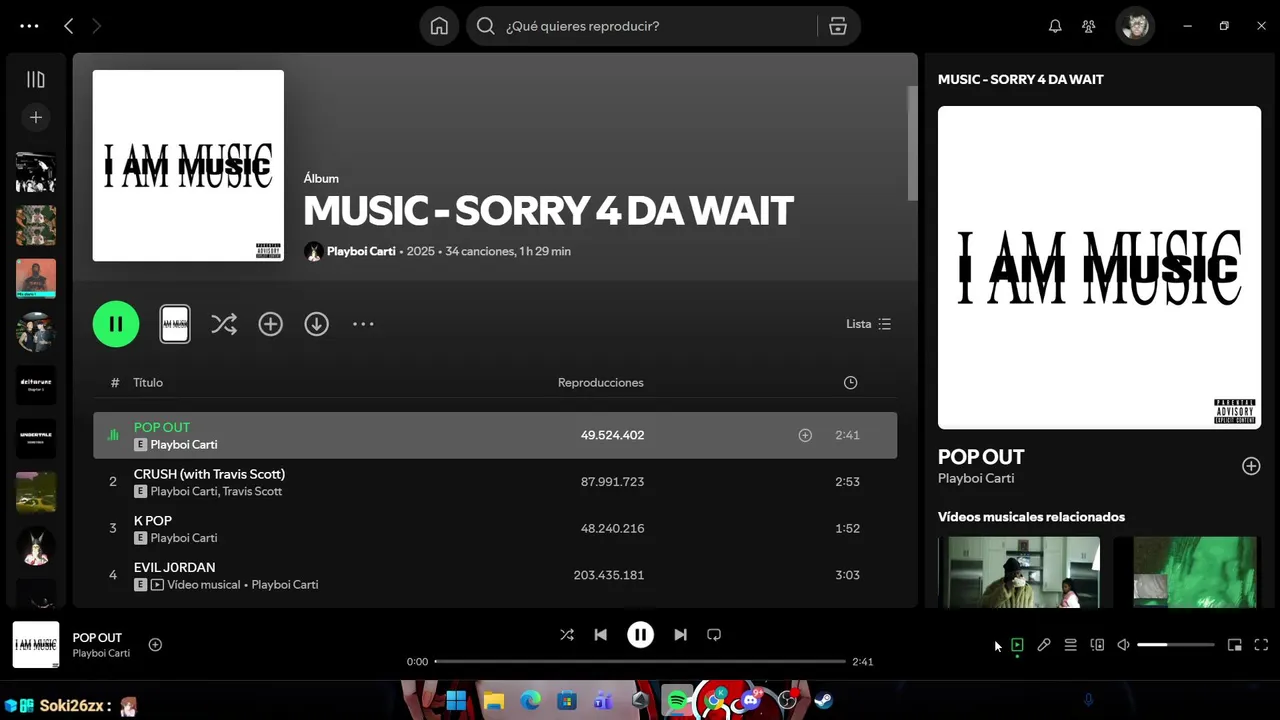
Task: Open the Vídeo musical for EVIL J0RDAN
Action: coord(204,584)
